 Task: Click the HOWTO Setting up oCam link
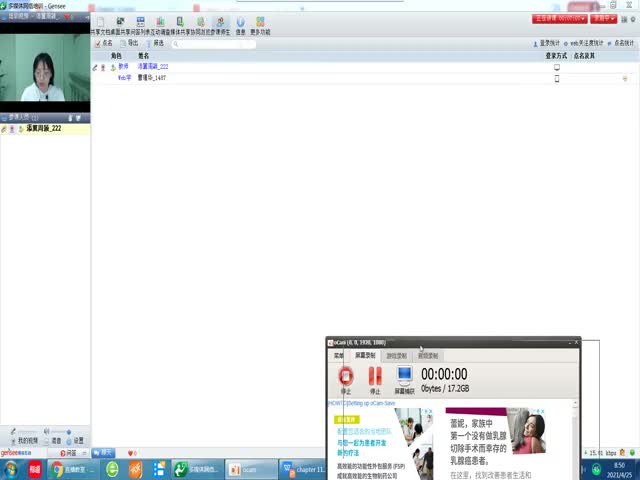(361, 403)
